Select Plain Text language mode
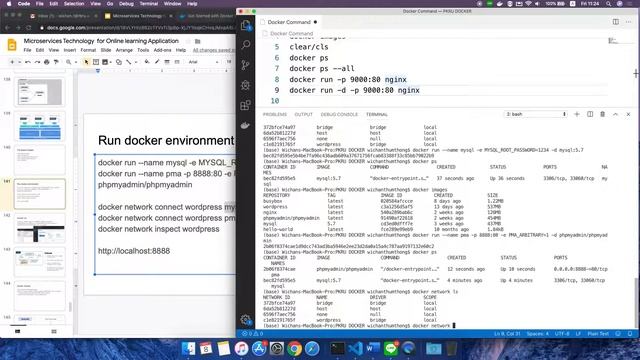640x360 pixels. pyautogui.click(x=598, y=334)
